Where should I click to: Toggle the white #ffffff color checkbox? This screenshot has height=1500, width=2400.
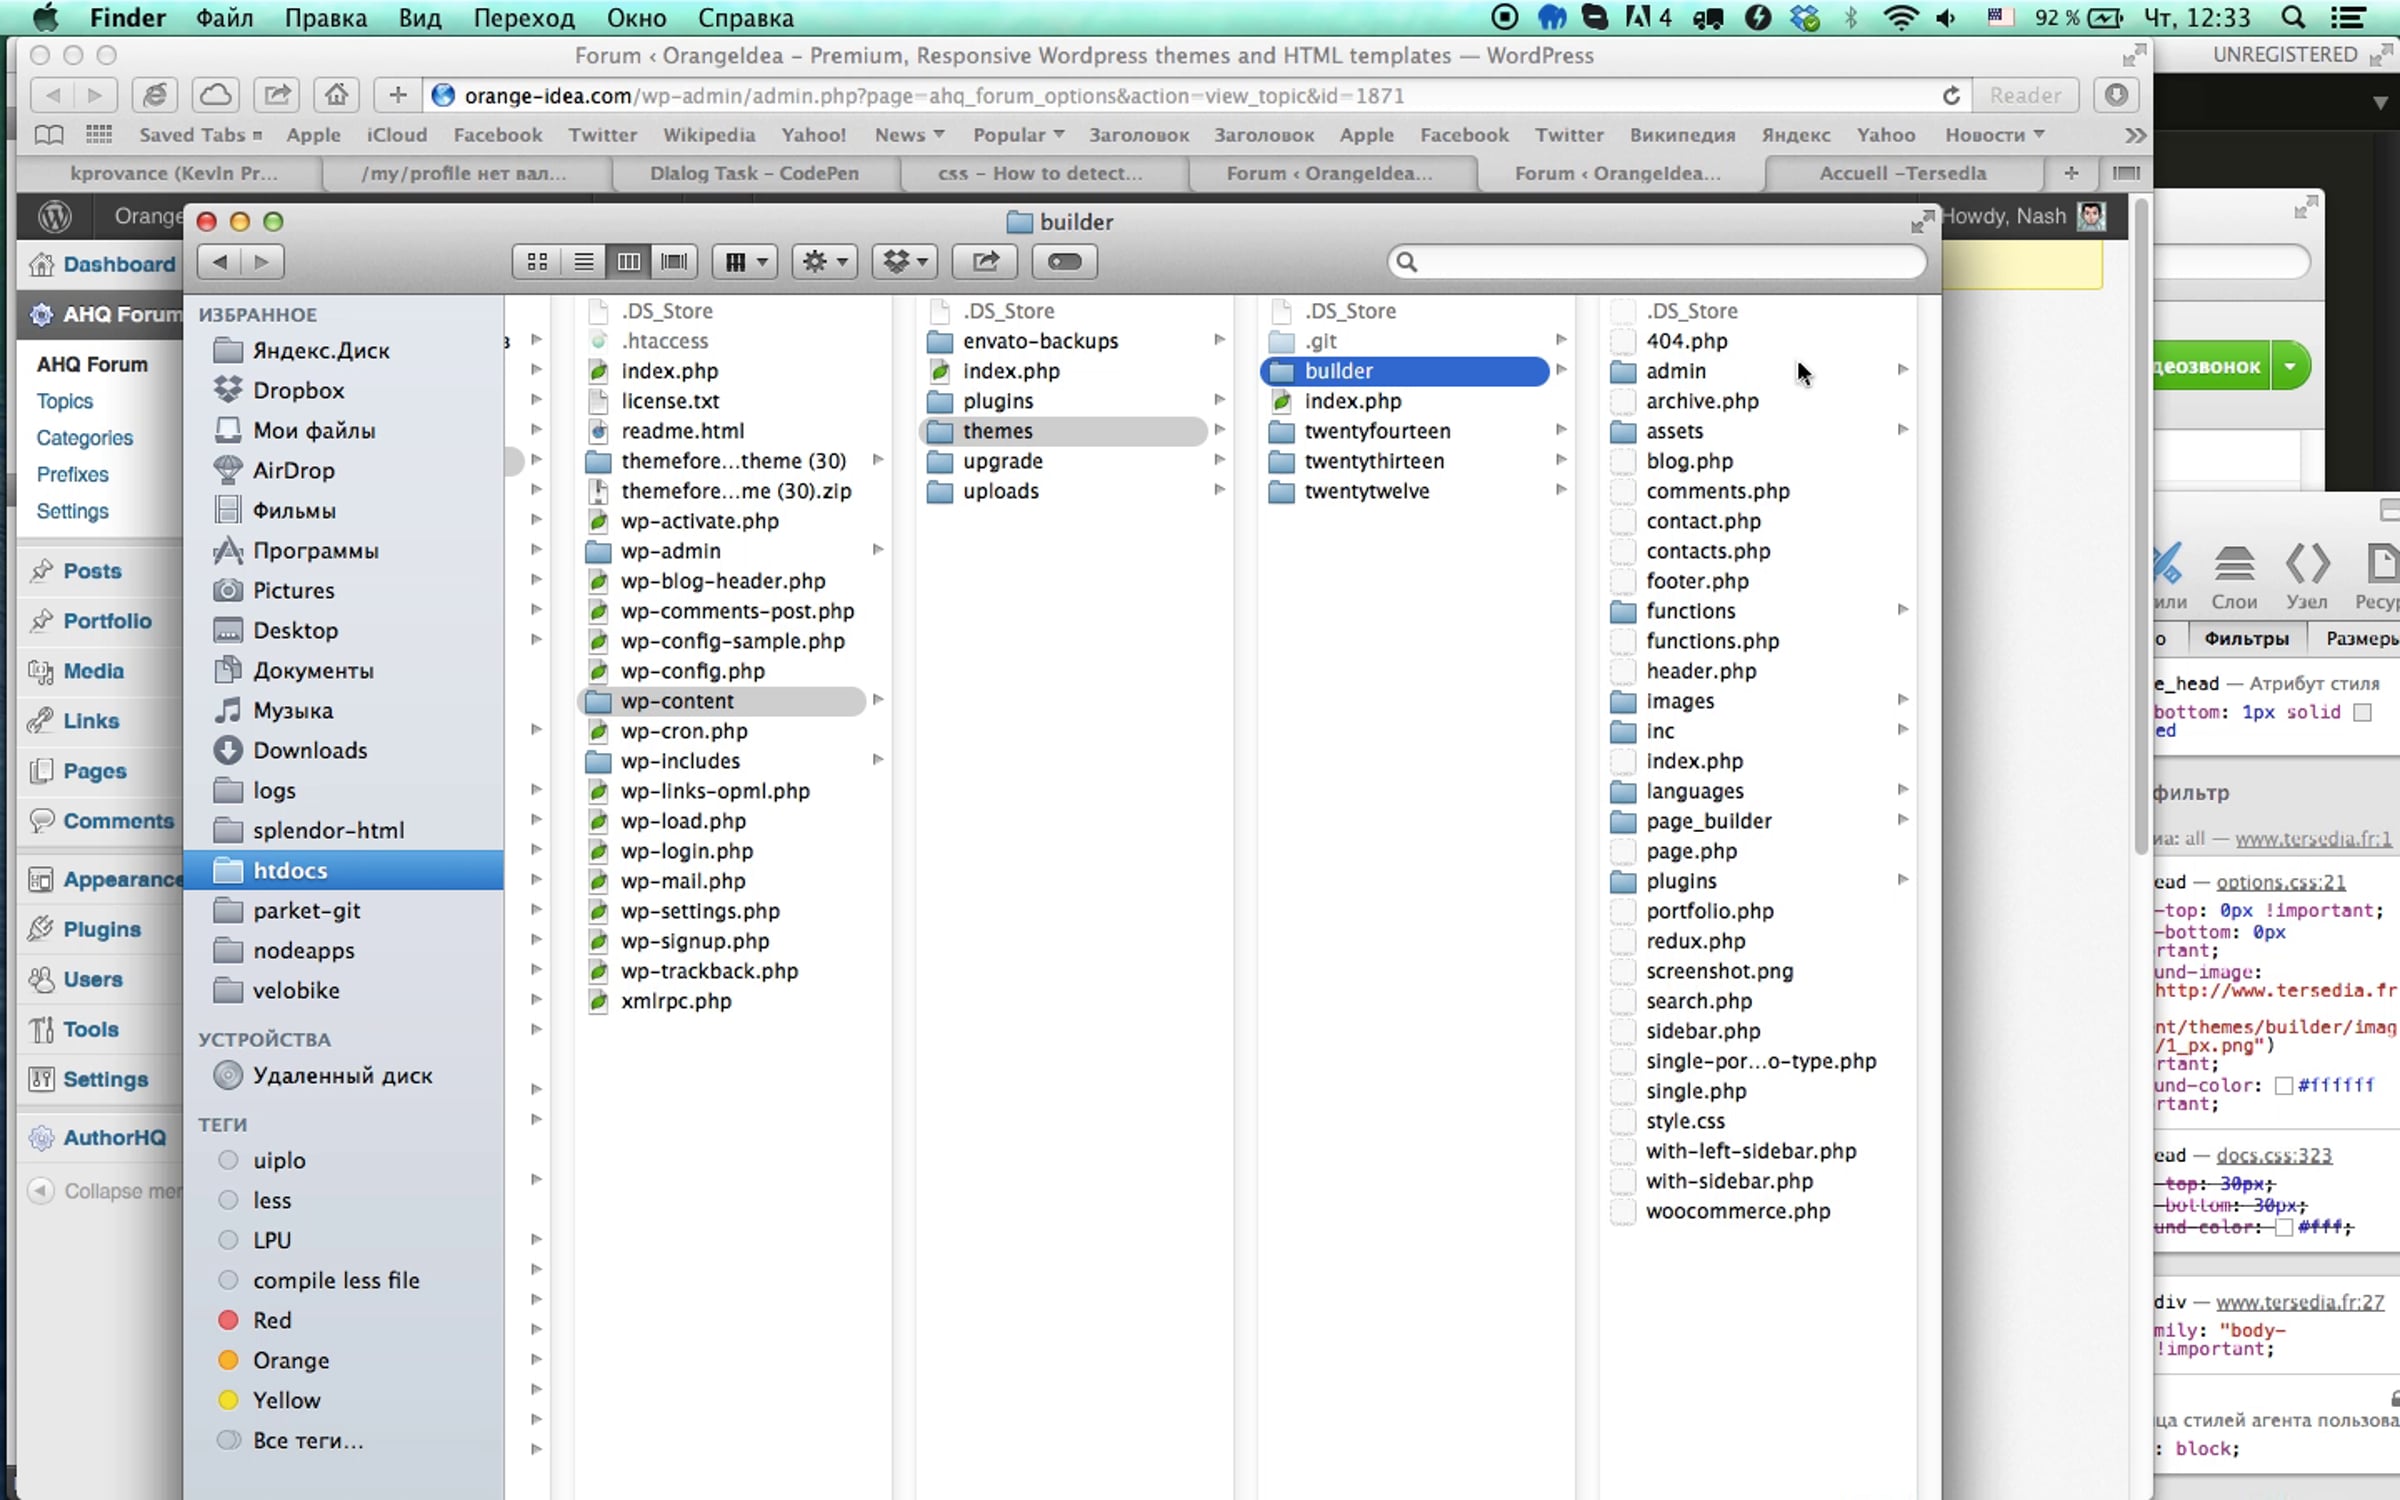pyautogui.click(x=2284, y=1086)
